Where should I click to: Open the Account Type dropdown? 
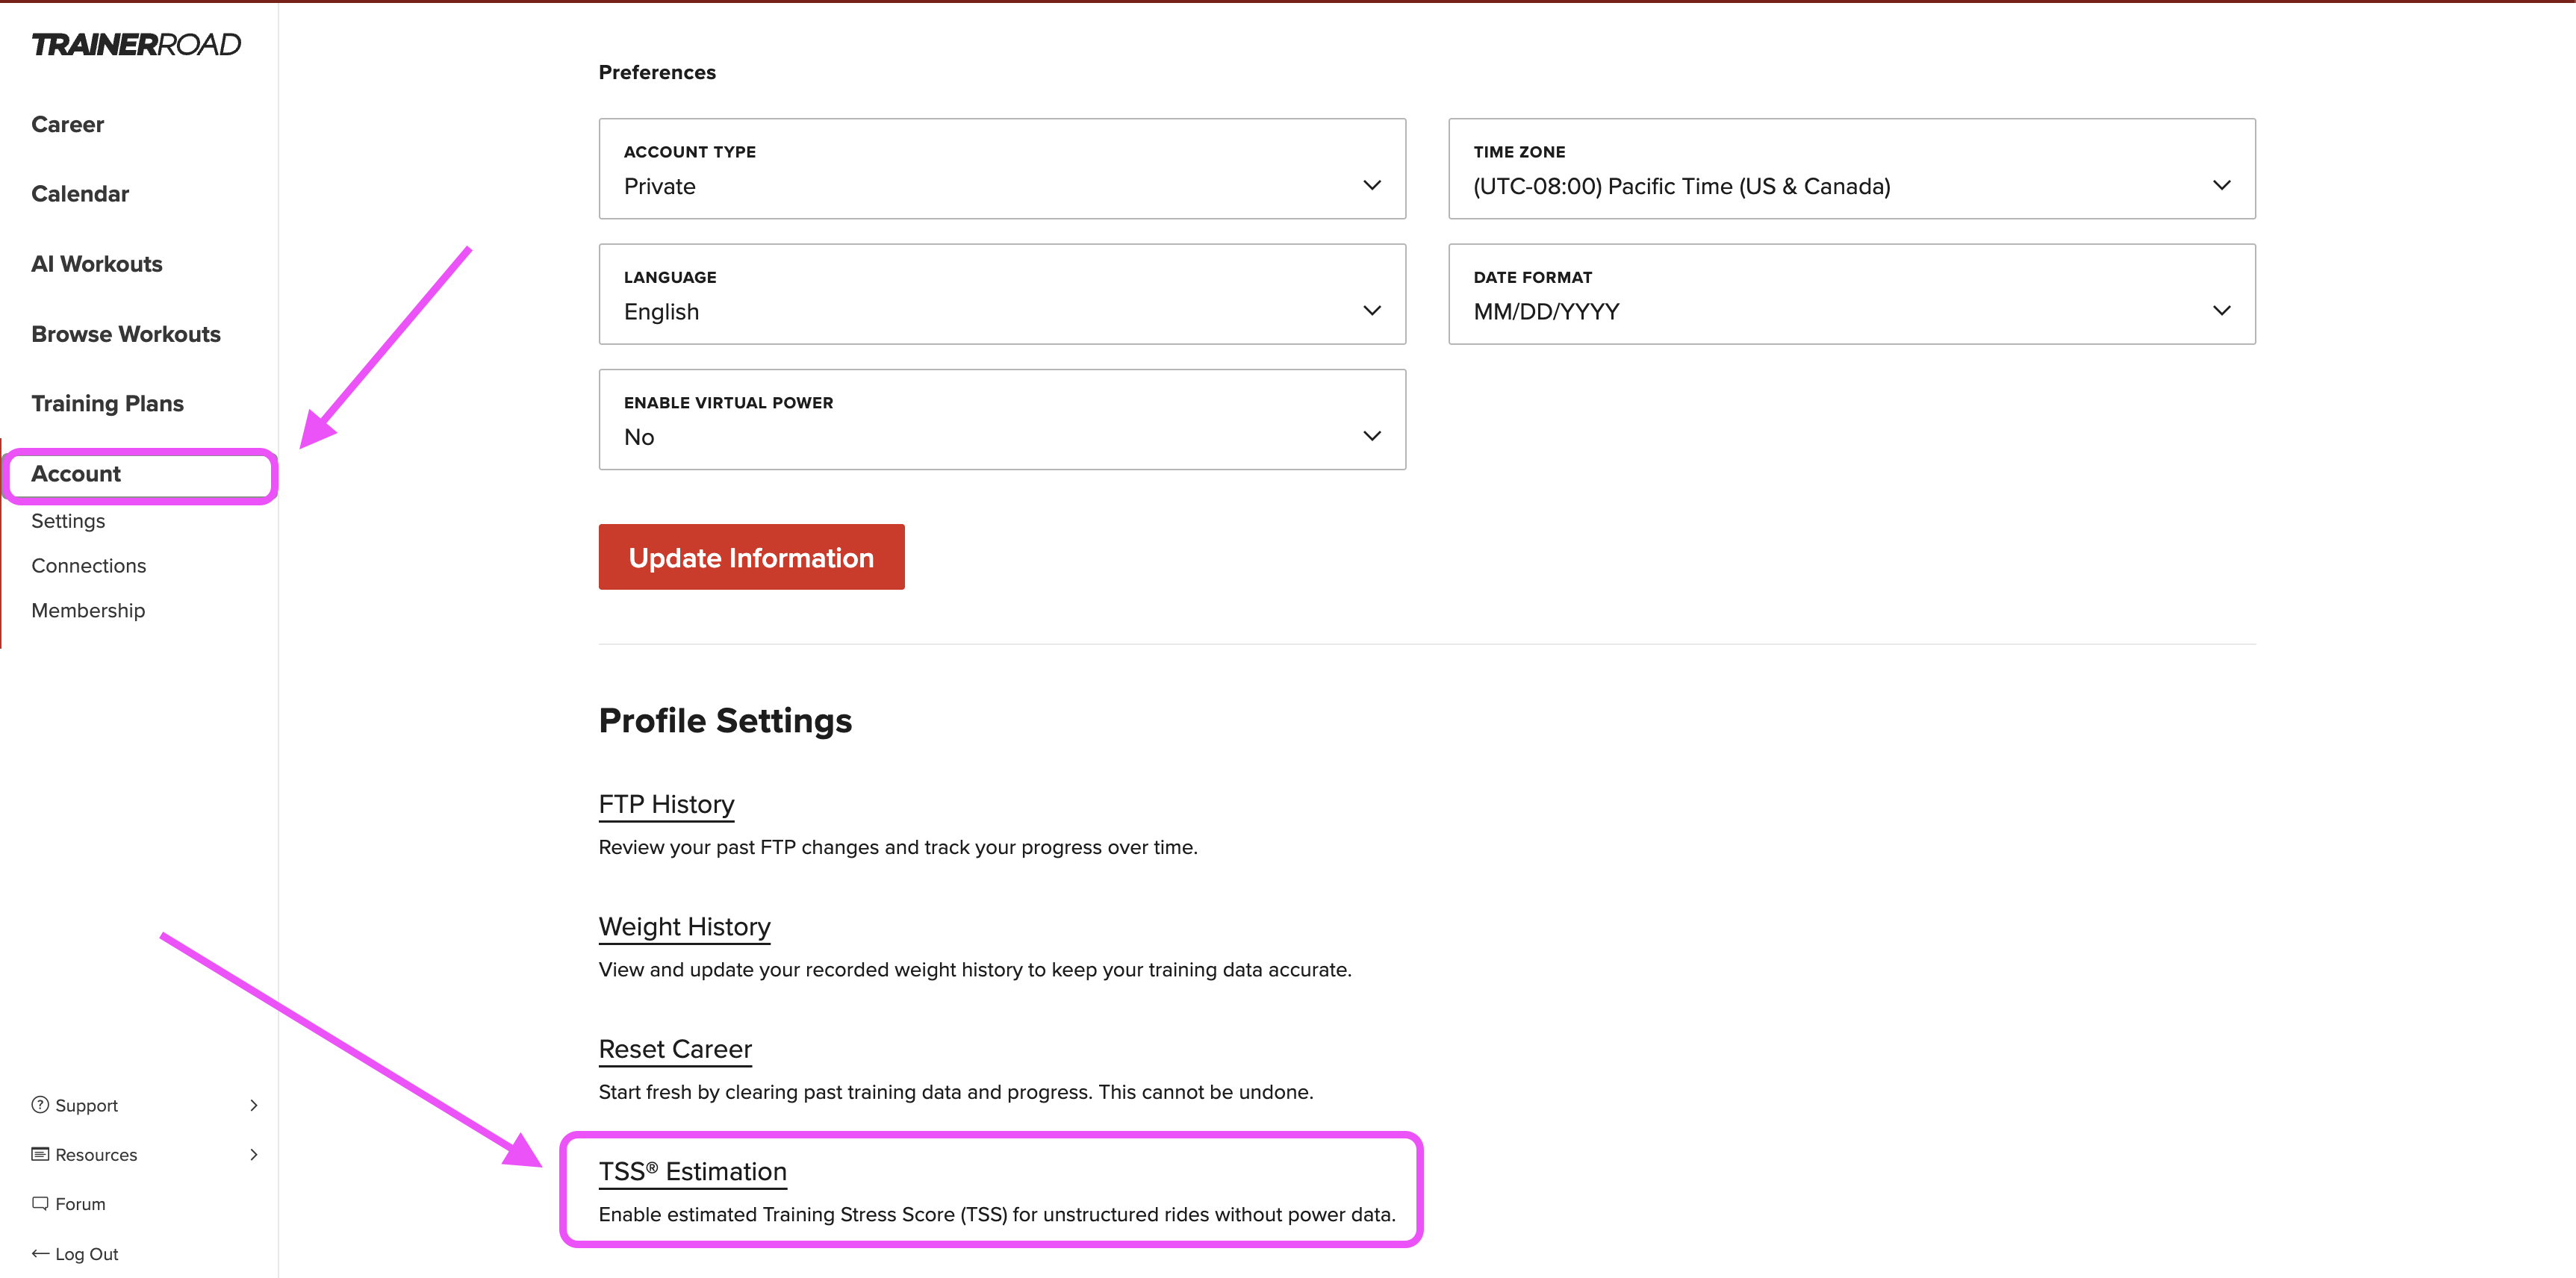[x=1002, y=169]
